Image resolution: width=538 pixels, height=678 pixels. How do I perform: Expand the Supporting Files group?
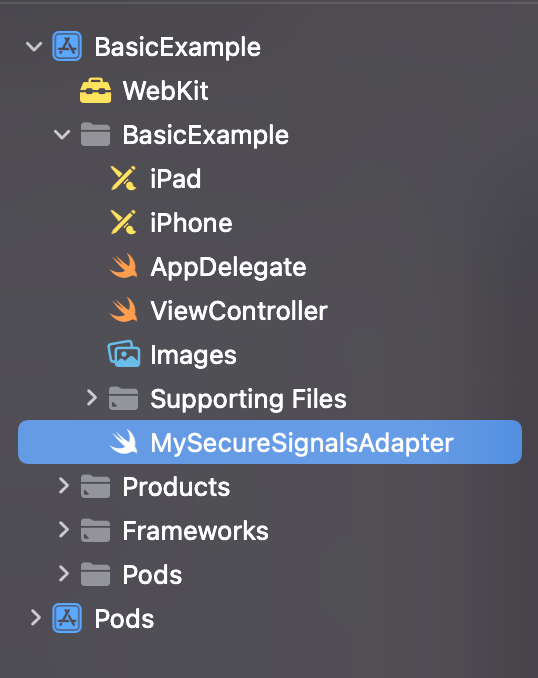pos(91,398)
